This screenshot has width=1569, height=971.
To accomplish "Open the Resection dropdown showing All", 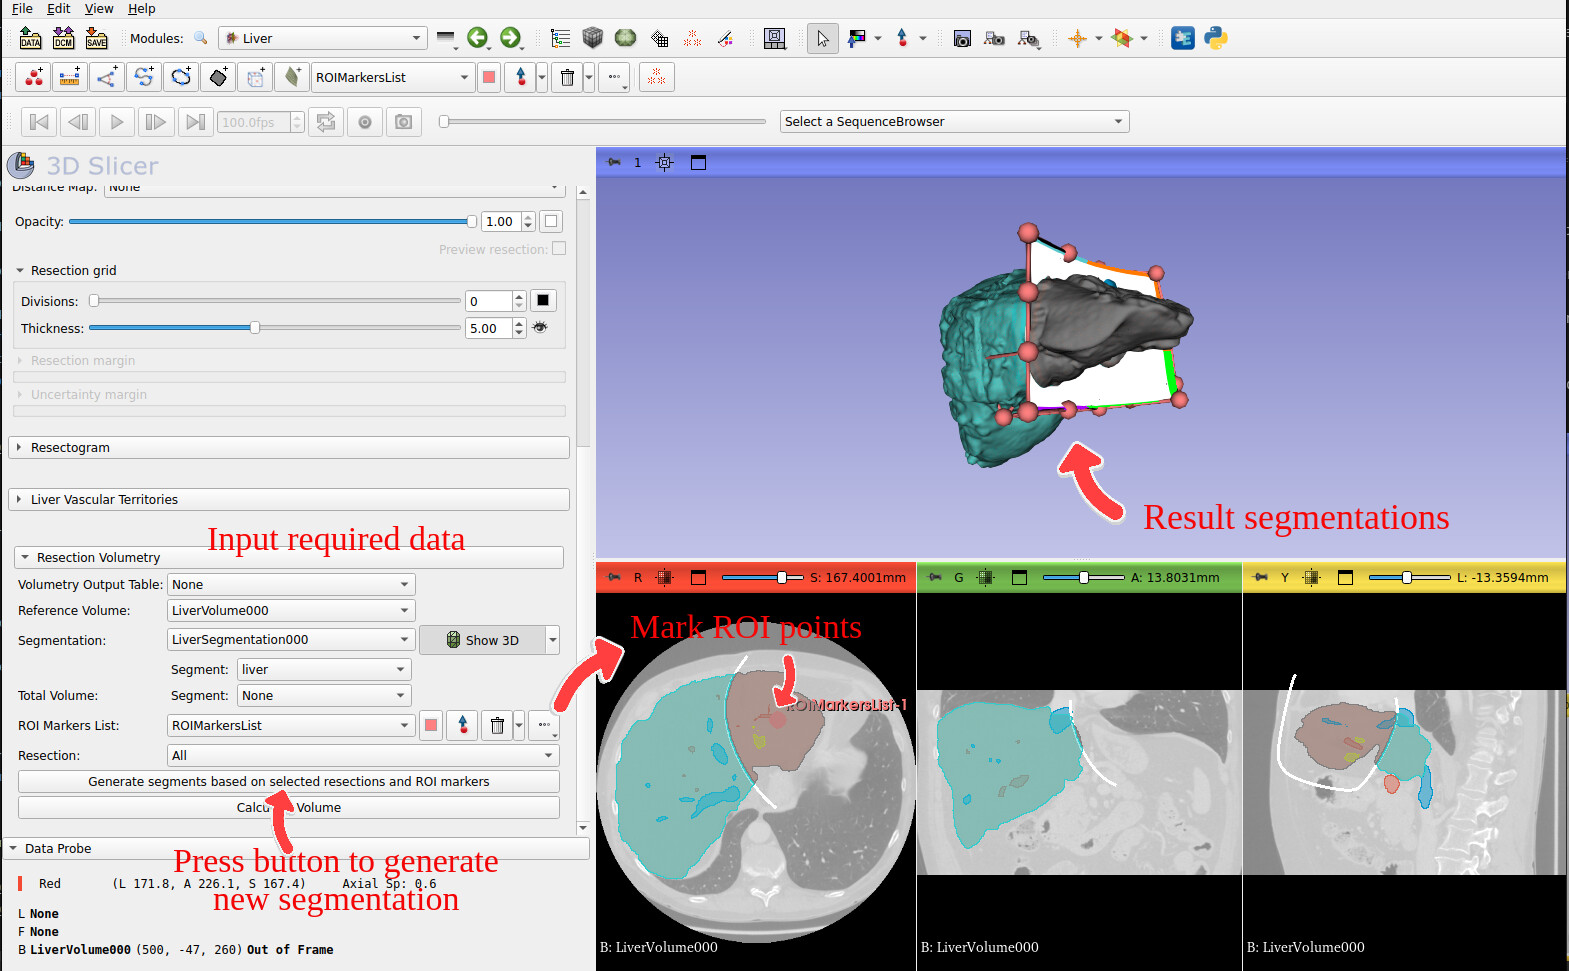I will [x=363, y=755].
